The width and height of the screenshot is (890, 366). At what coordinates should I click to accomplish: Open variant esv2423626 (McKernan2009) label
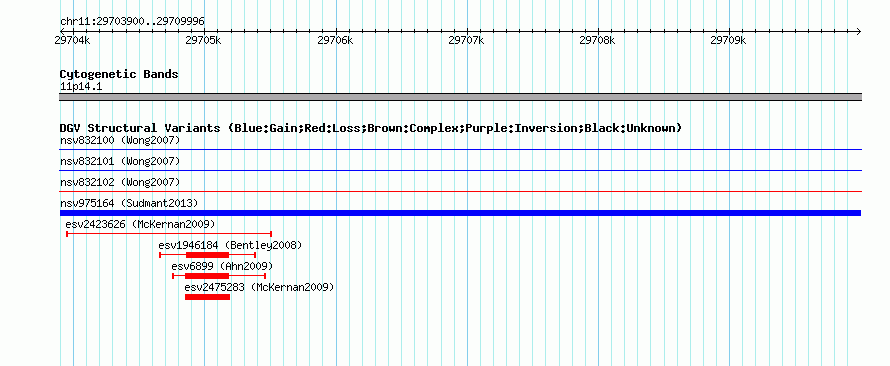click(x=140, y=224)
